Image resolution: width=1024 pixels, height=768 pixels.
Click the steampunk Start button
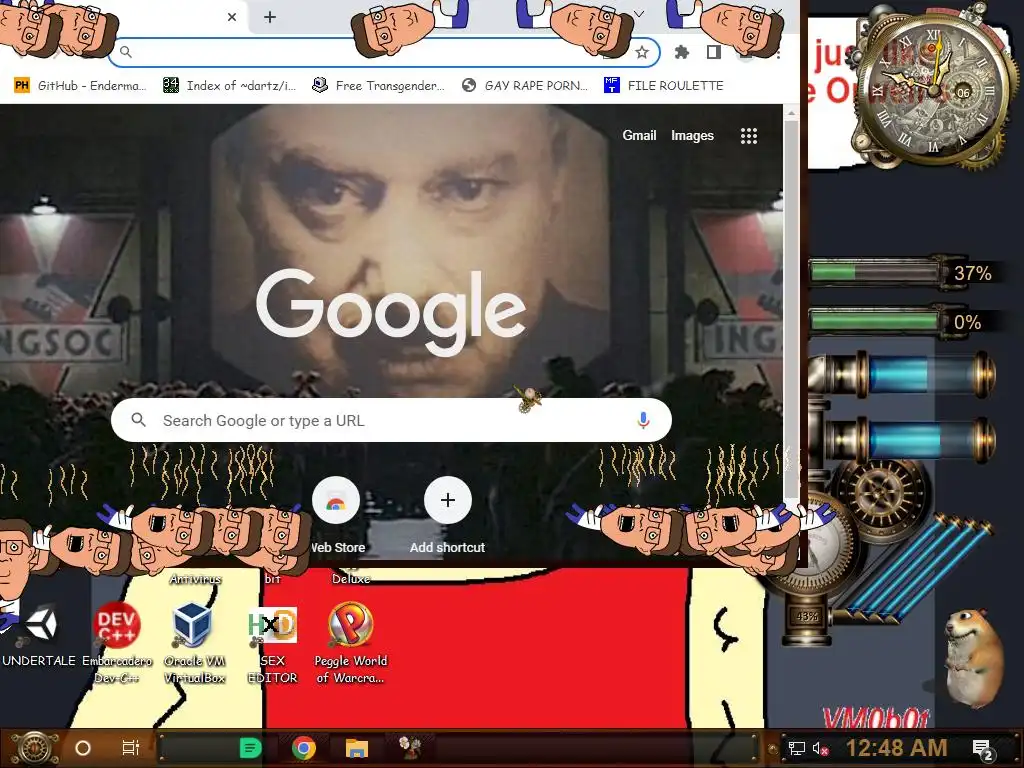(x=35, y=748)
